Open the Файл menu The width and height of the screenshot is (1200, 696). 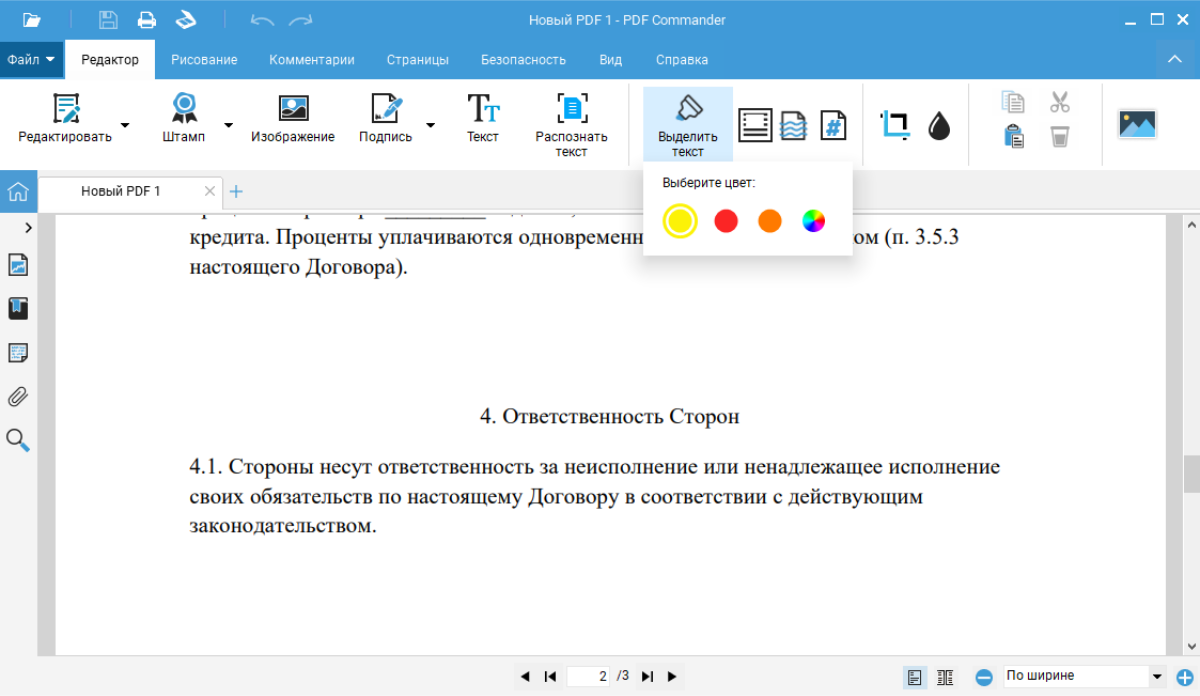(x=31, y=60)
